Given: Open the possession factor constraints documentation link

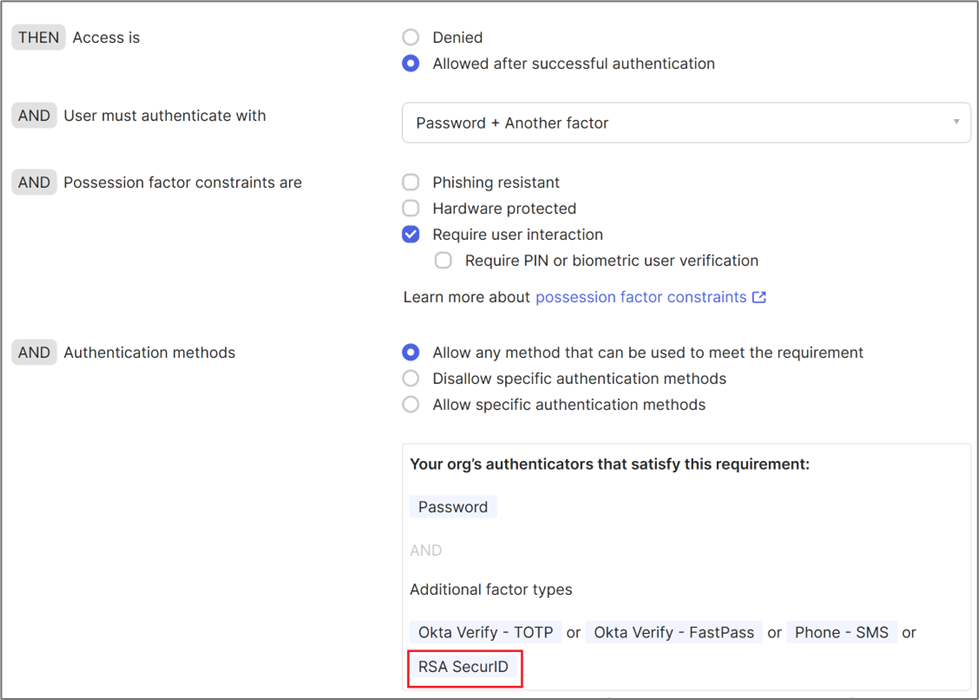Looking at the screenshot, I should (640, 297).
